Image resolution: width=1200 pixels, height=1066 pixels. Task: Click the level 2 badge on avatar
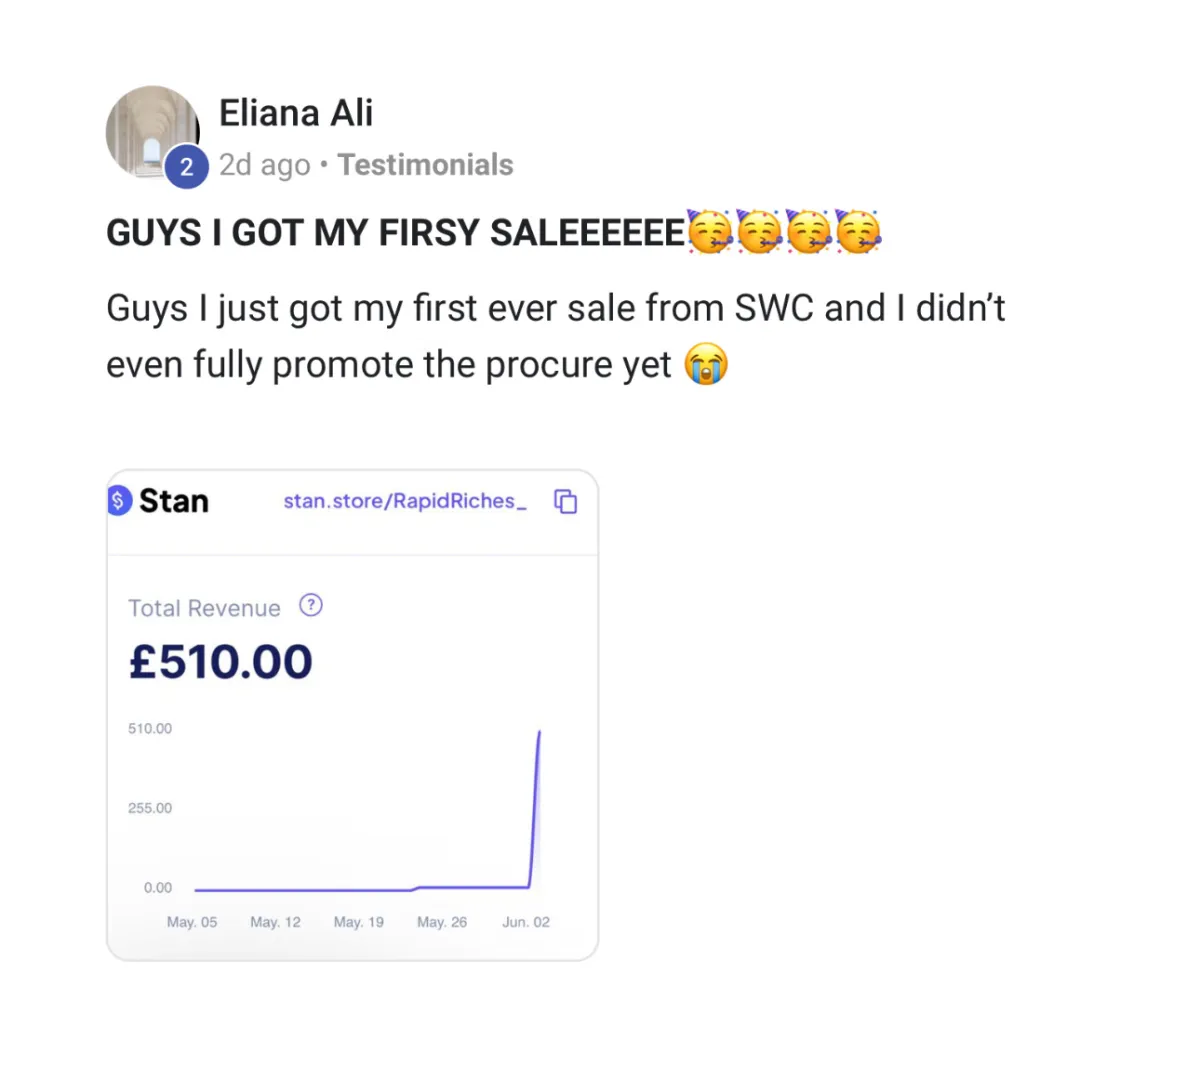[186, 166]
